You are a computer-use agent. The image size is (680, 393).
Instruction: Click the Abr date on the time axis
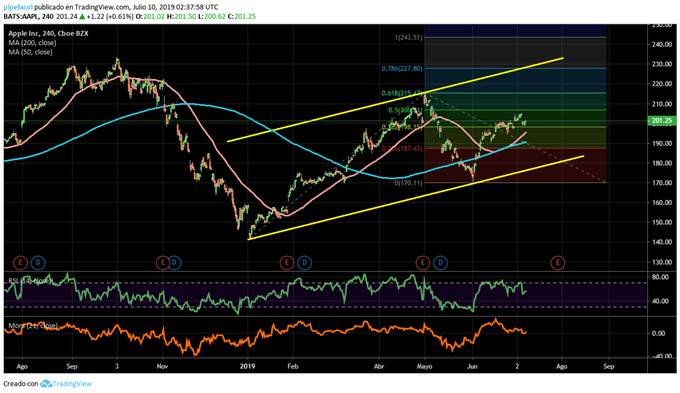point(379,367)
